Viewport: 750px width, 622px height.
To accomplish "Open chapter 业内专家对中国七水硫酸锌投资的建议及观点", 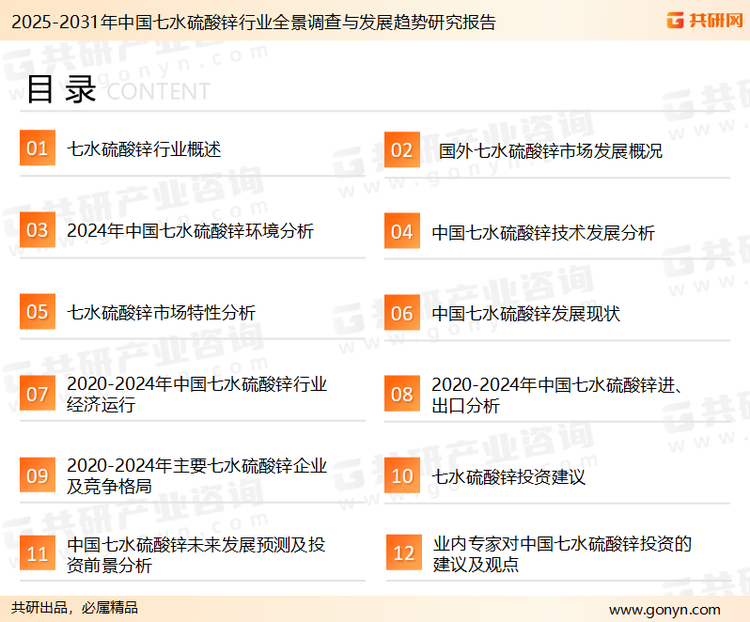I will click(562, 554).
